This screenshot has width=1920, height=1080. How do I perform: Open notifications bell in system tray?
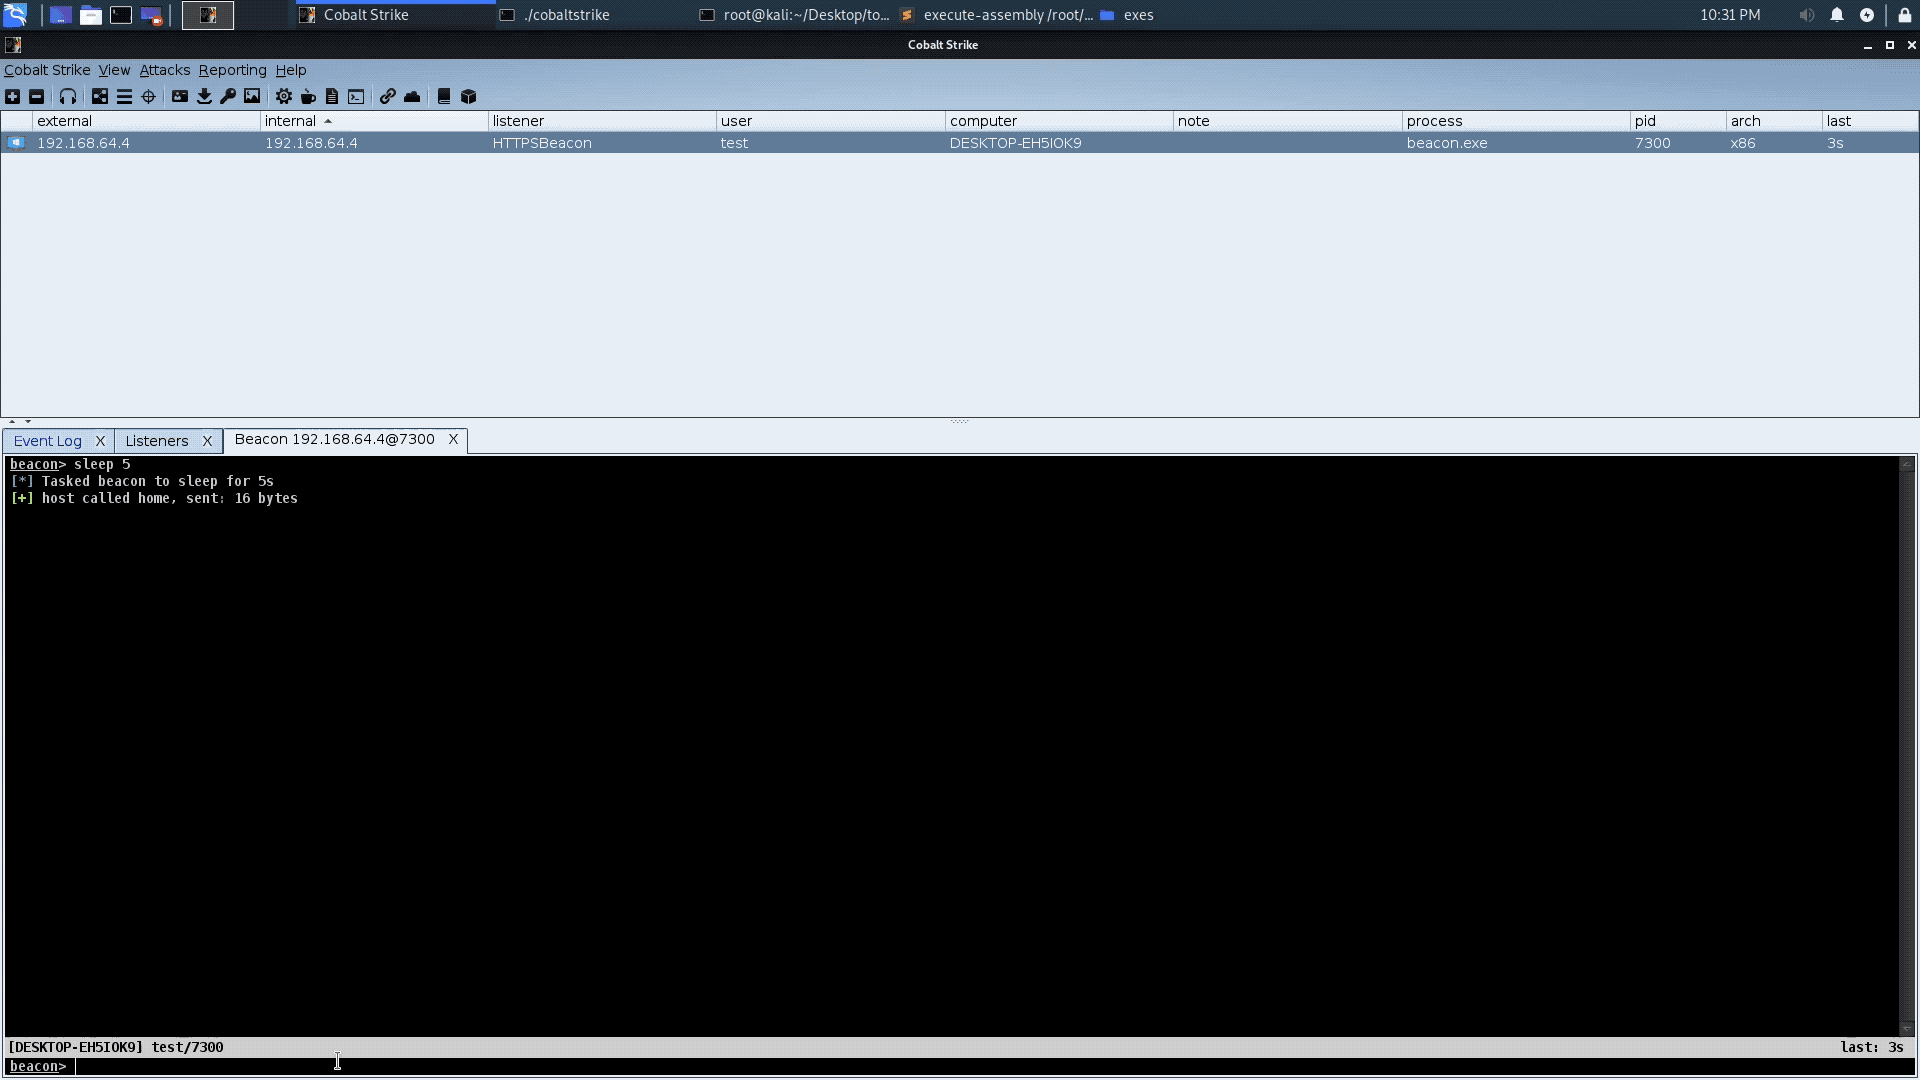tap(1837, 15)
